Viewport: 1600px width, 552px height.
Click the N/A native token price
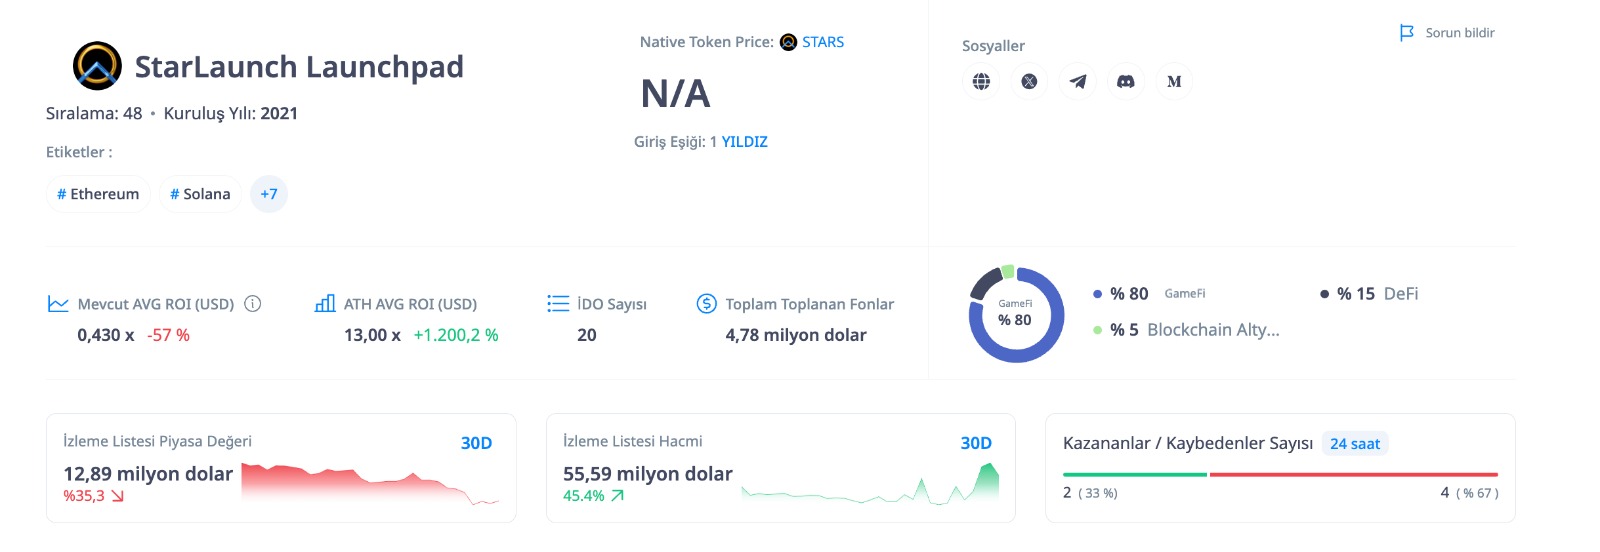pos(675,94)
